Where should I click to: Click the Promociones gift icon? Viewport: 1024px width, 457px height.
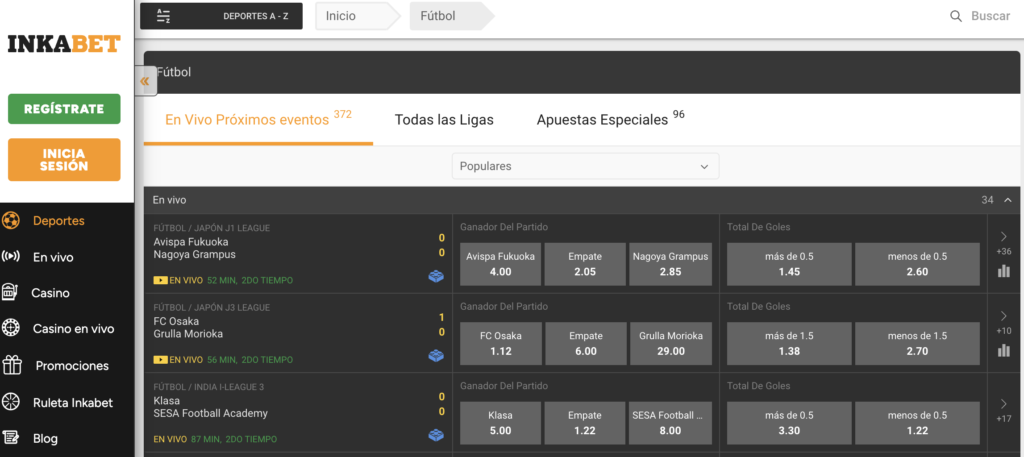(12, 365)
